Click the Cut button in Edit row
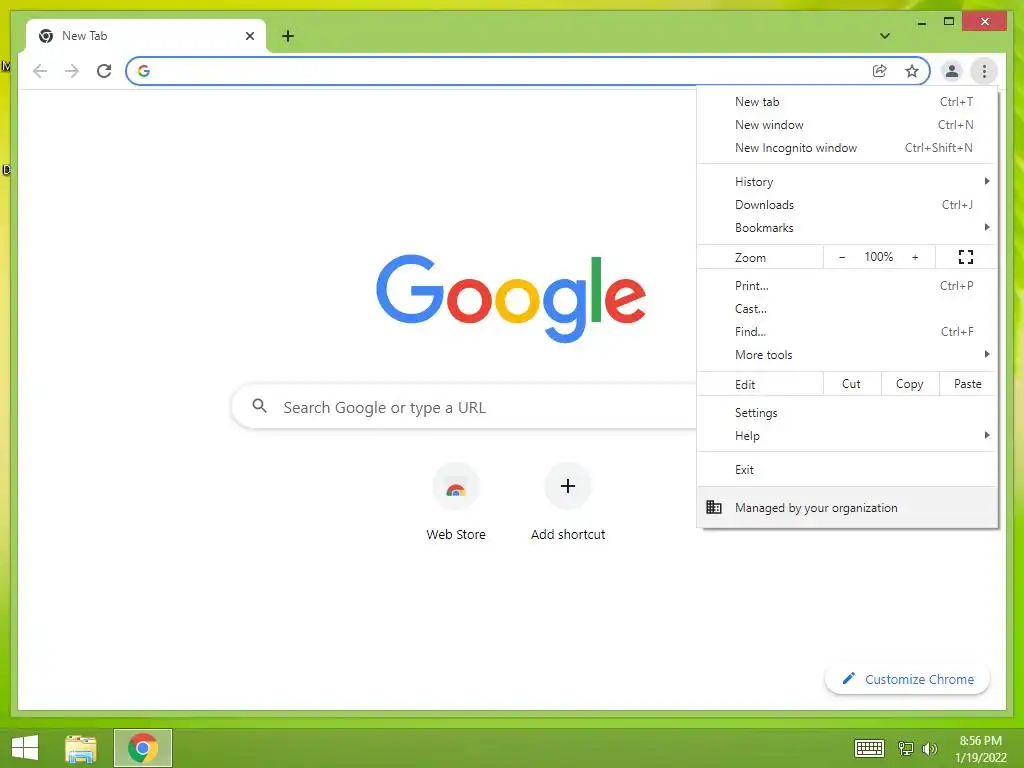The image size is (1024, 768). coord(852,384)
